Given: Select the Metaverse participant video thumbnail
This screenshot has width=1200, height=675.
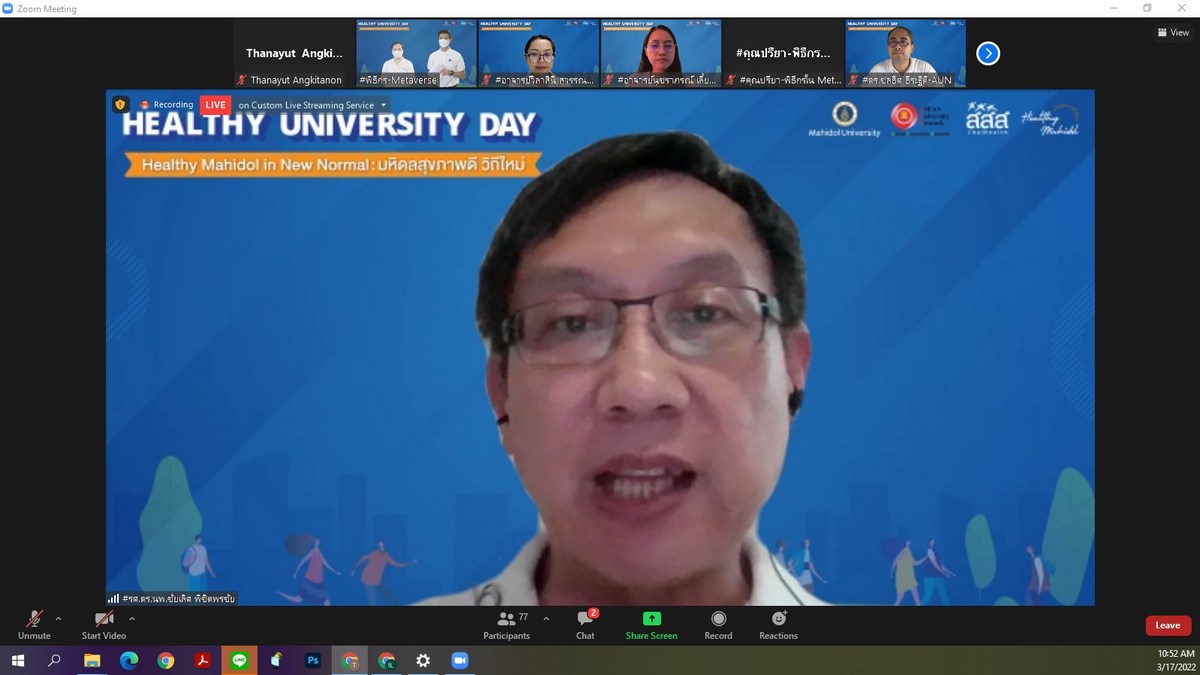Looking at the screenshot, I should tap(416, 54).
